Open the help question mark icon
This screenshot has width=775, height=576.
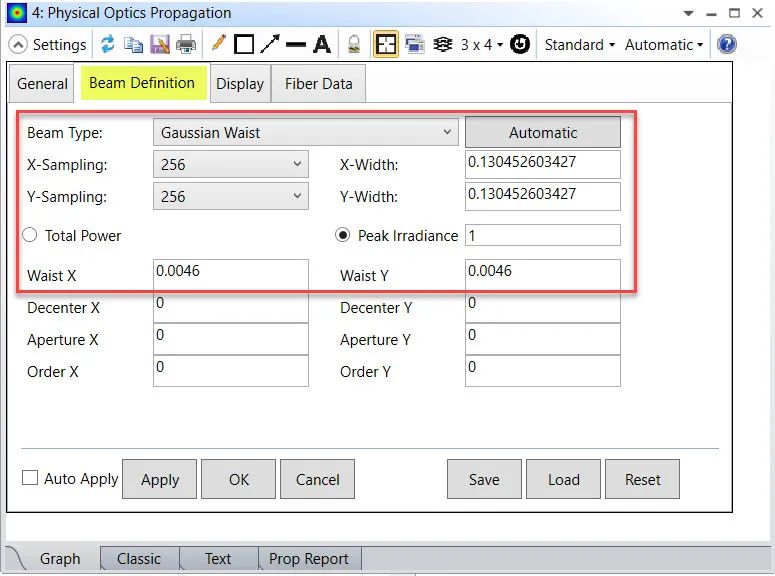pos(727,45)
